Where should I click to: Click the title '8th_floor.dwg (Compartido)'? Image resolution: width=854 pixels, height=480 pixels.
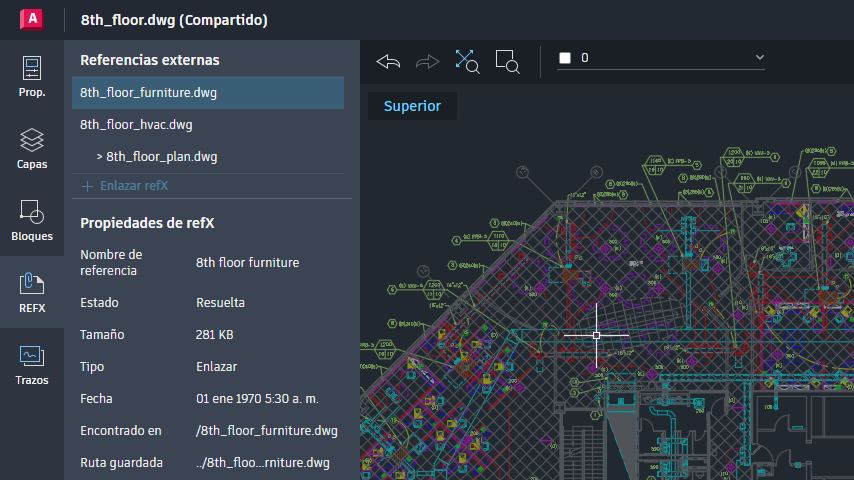tap(174, 20)
